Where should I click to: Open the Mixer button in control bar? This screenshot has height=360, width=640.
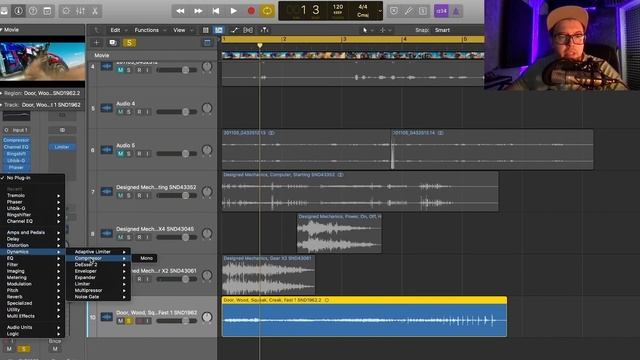coord(80,11)
